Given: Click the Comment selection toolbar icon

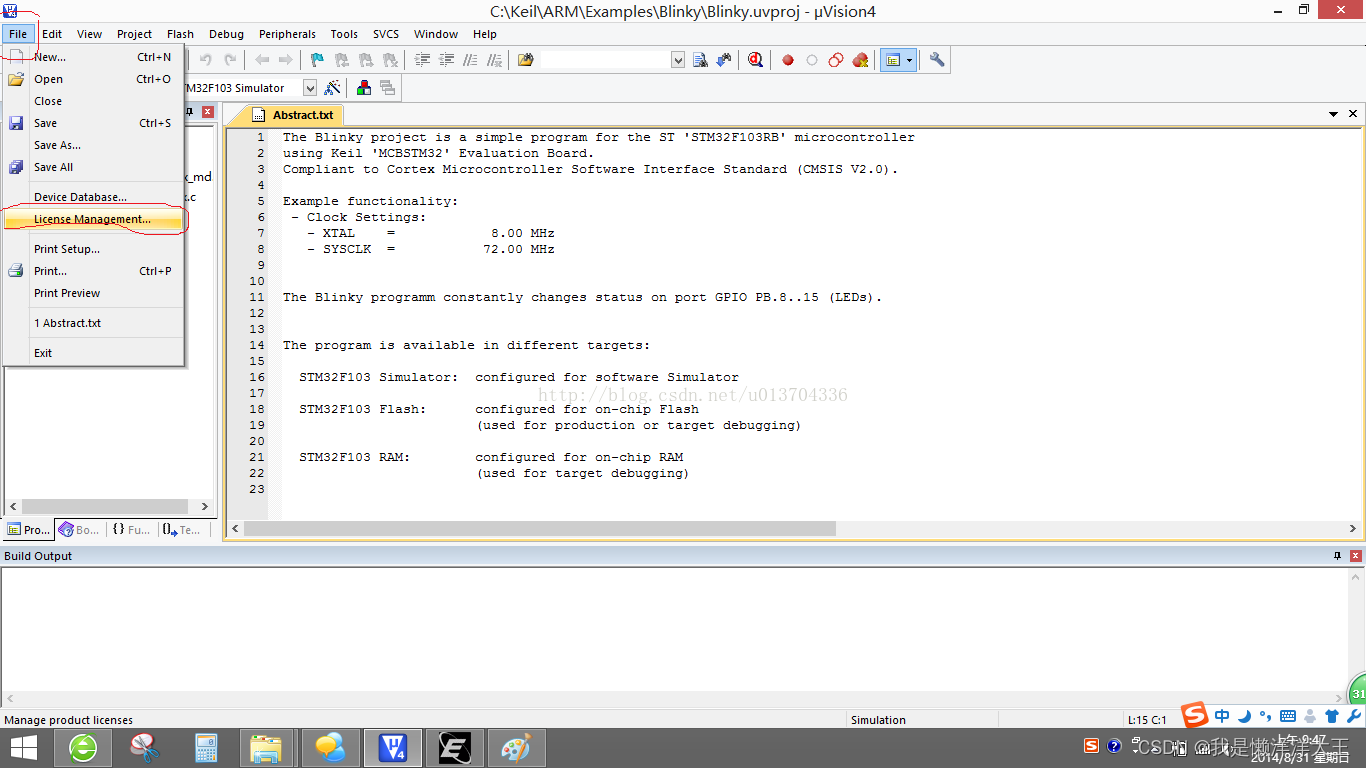Looking at the screenshot, I should tap(470, 60).
